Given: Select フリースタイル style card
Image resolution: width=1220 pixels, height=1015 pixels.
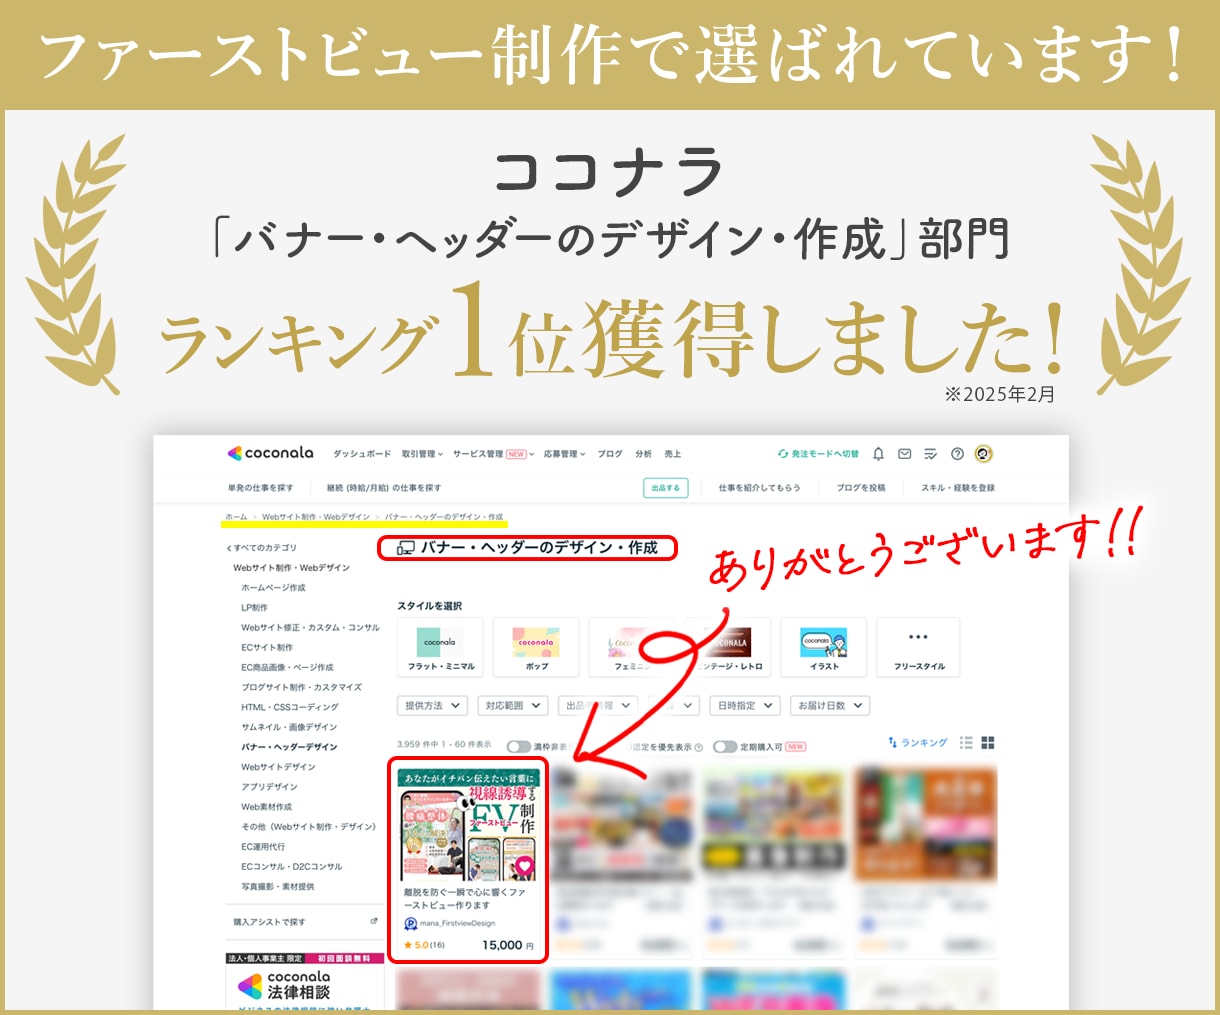Looking at the screenshot, I should (x=919, y=646).
